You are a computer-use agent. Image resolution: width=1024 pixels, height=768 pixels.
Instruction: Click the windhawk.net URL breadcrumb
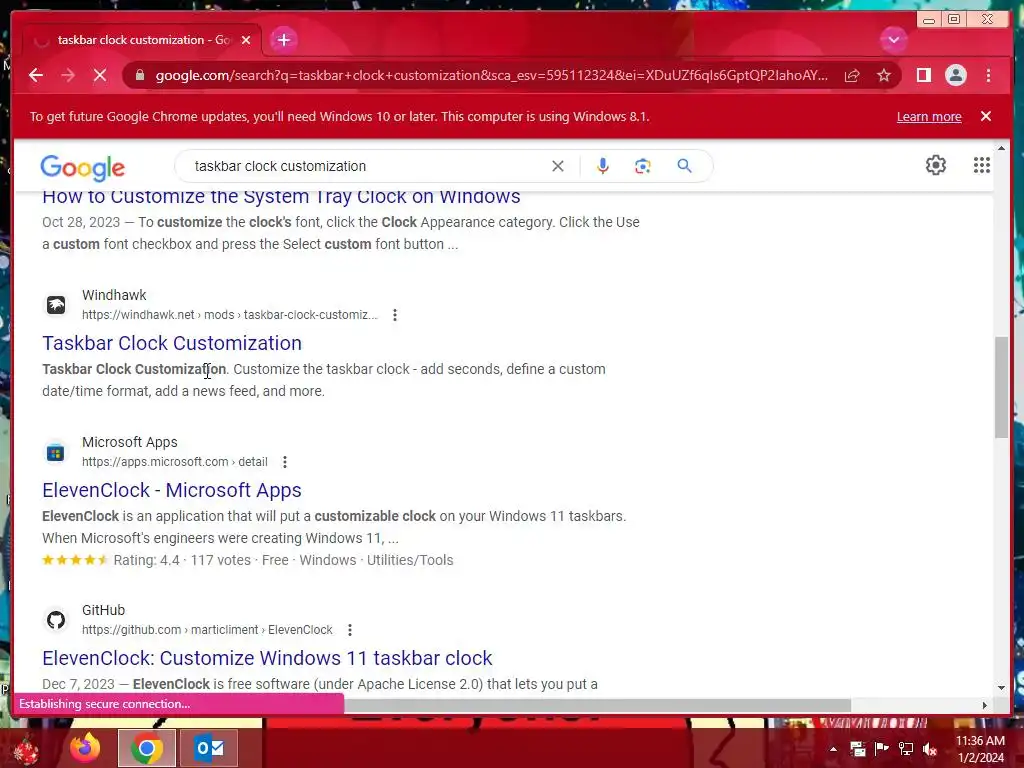(x=229, y=315)
